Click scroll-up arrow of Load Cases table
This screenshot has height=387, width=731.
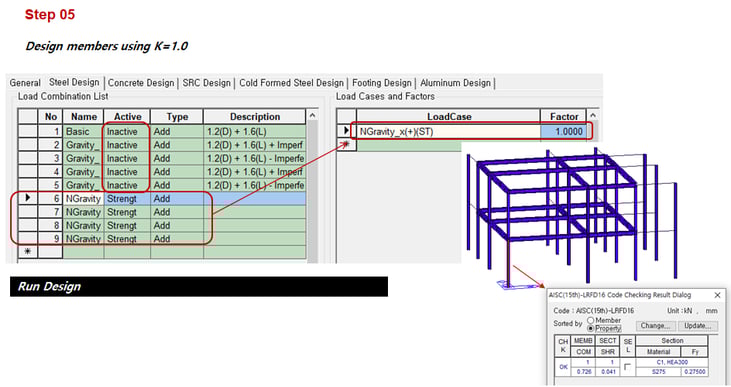(593, 115)
